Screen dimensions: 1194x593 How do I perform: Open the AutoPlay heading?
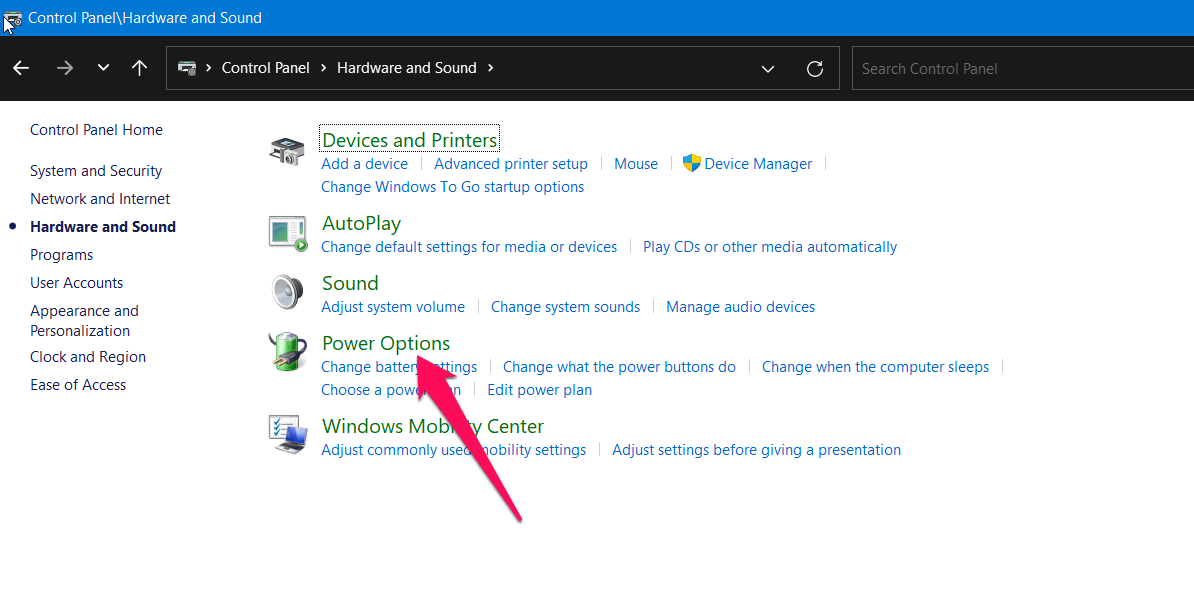click(361, 223)
